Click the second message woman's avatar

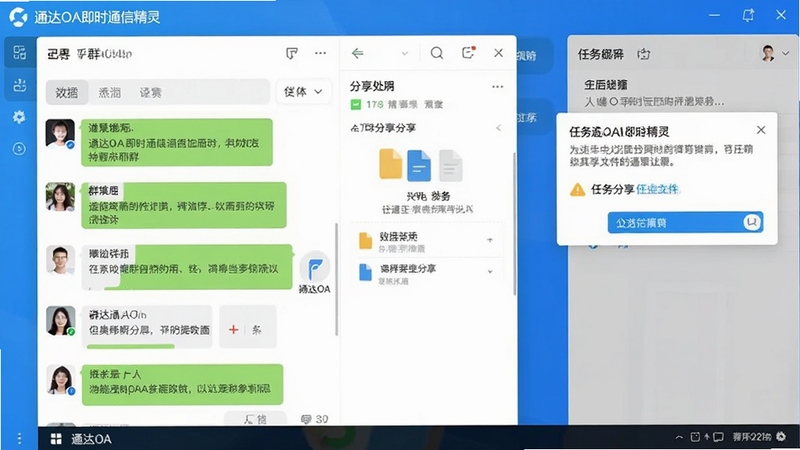click(60, 197)
